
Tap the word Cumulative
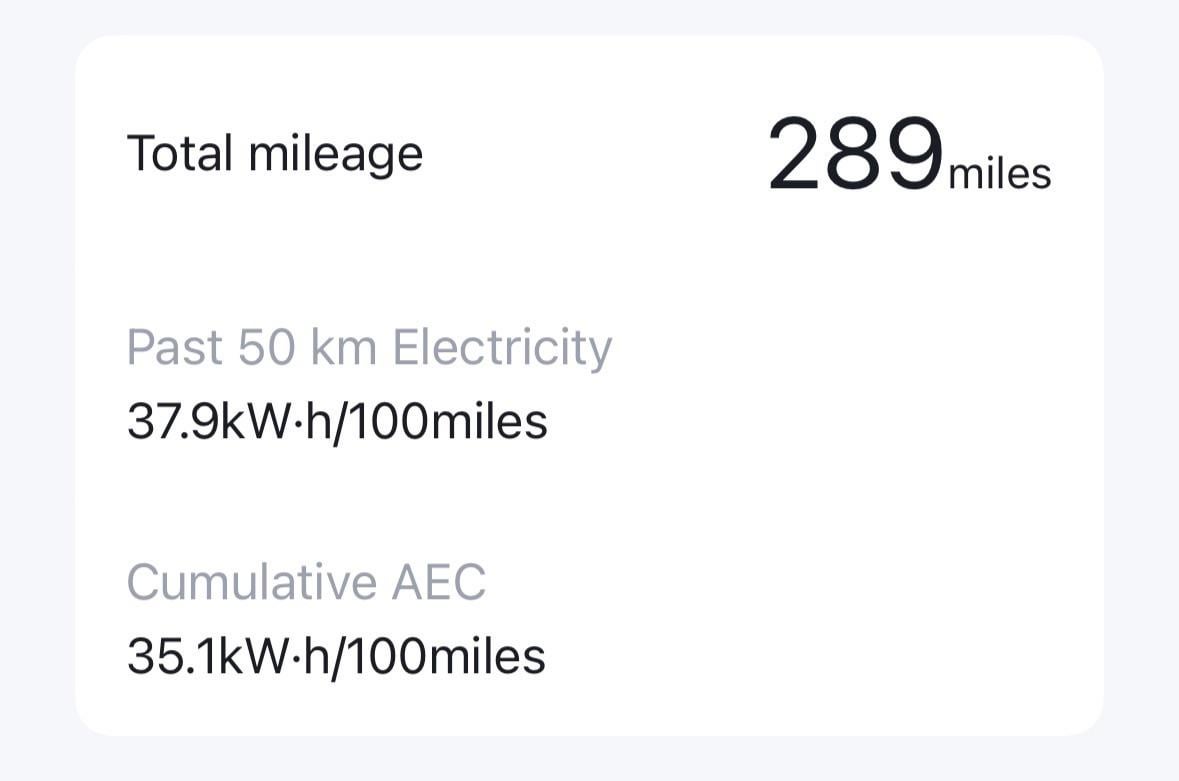coord(253,582)
